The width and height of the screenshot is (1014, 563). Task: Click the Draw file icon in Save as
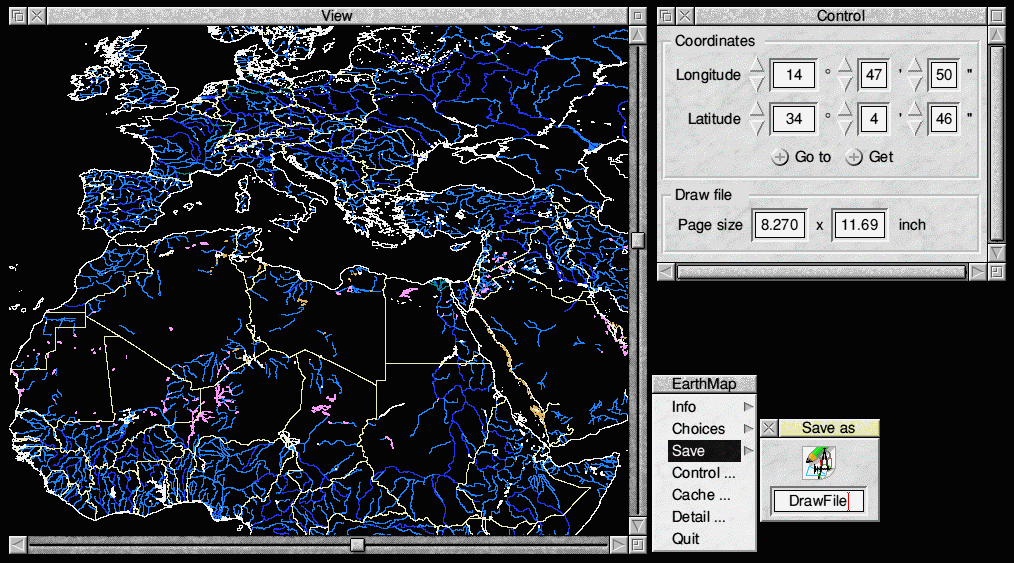point(819,463)
